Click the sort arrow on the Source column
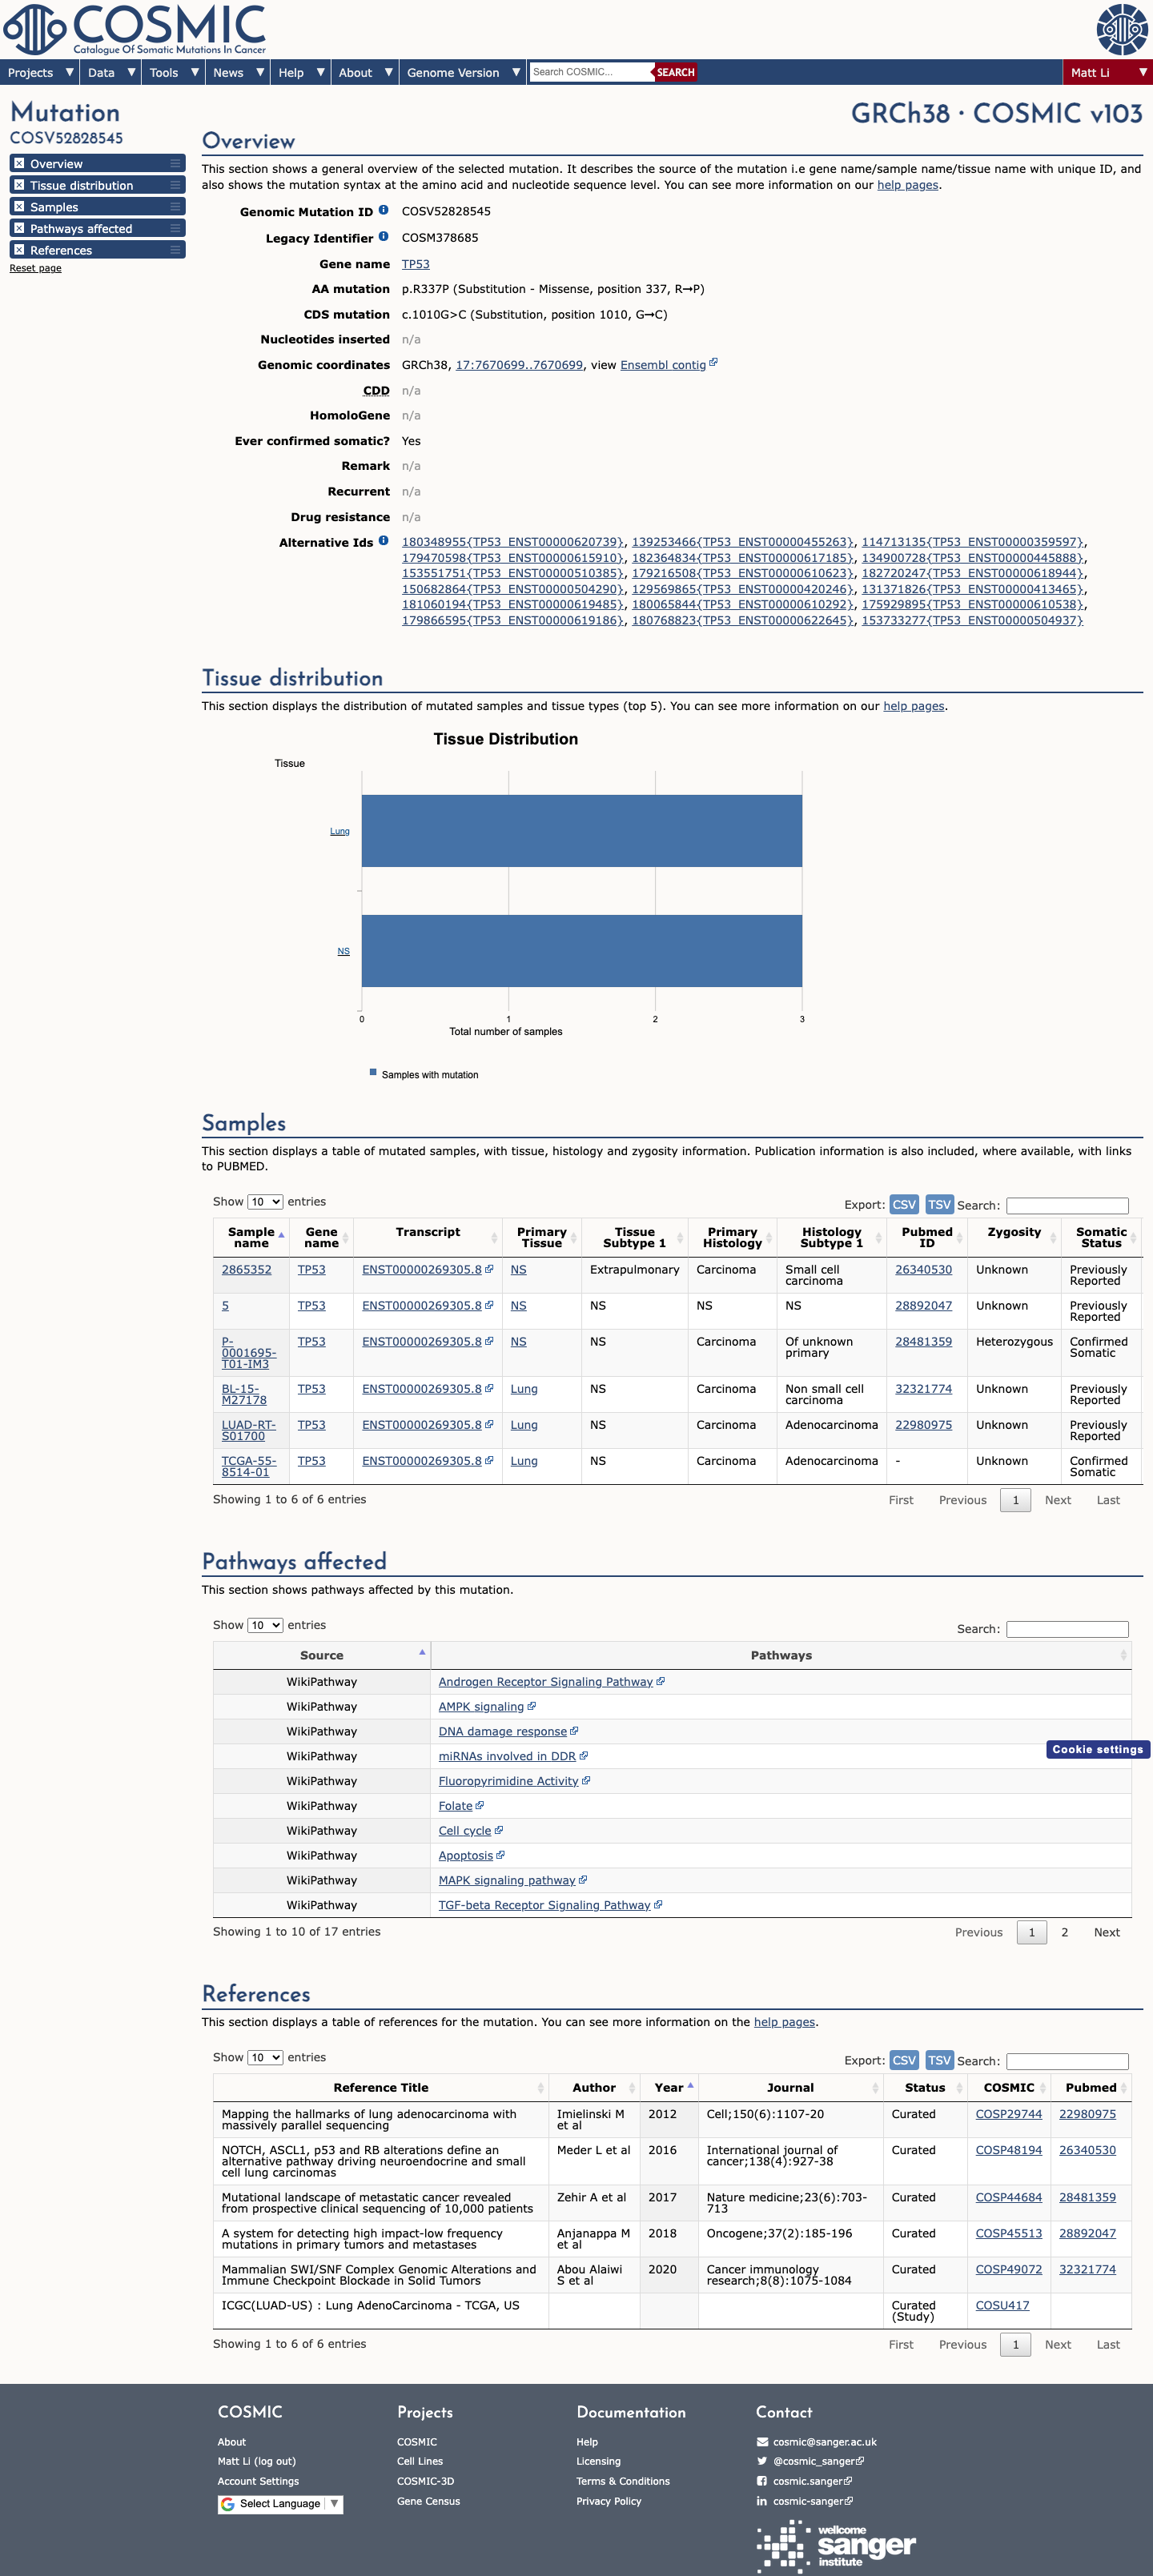 [x=422, y=1652]
